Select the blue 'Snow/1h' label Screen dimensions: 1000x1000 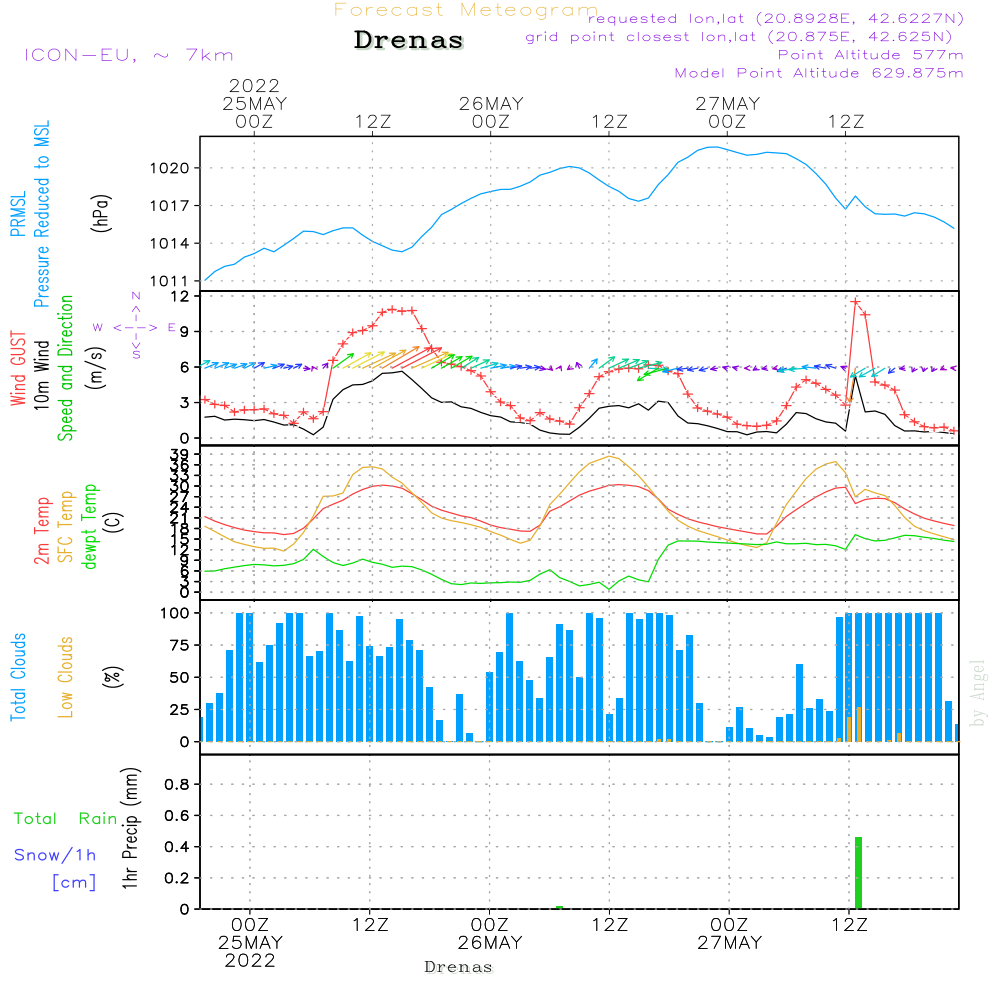(55, 855)
